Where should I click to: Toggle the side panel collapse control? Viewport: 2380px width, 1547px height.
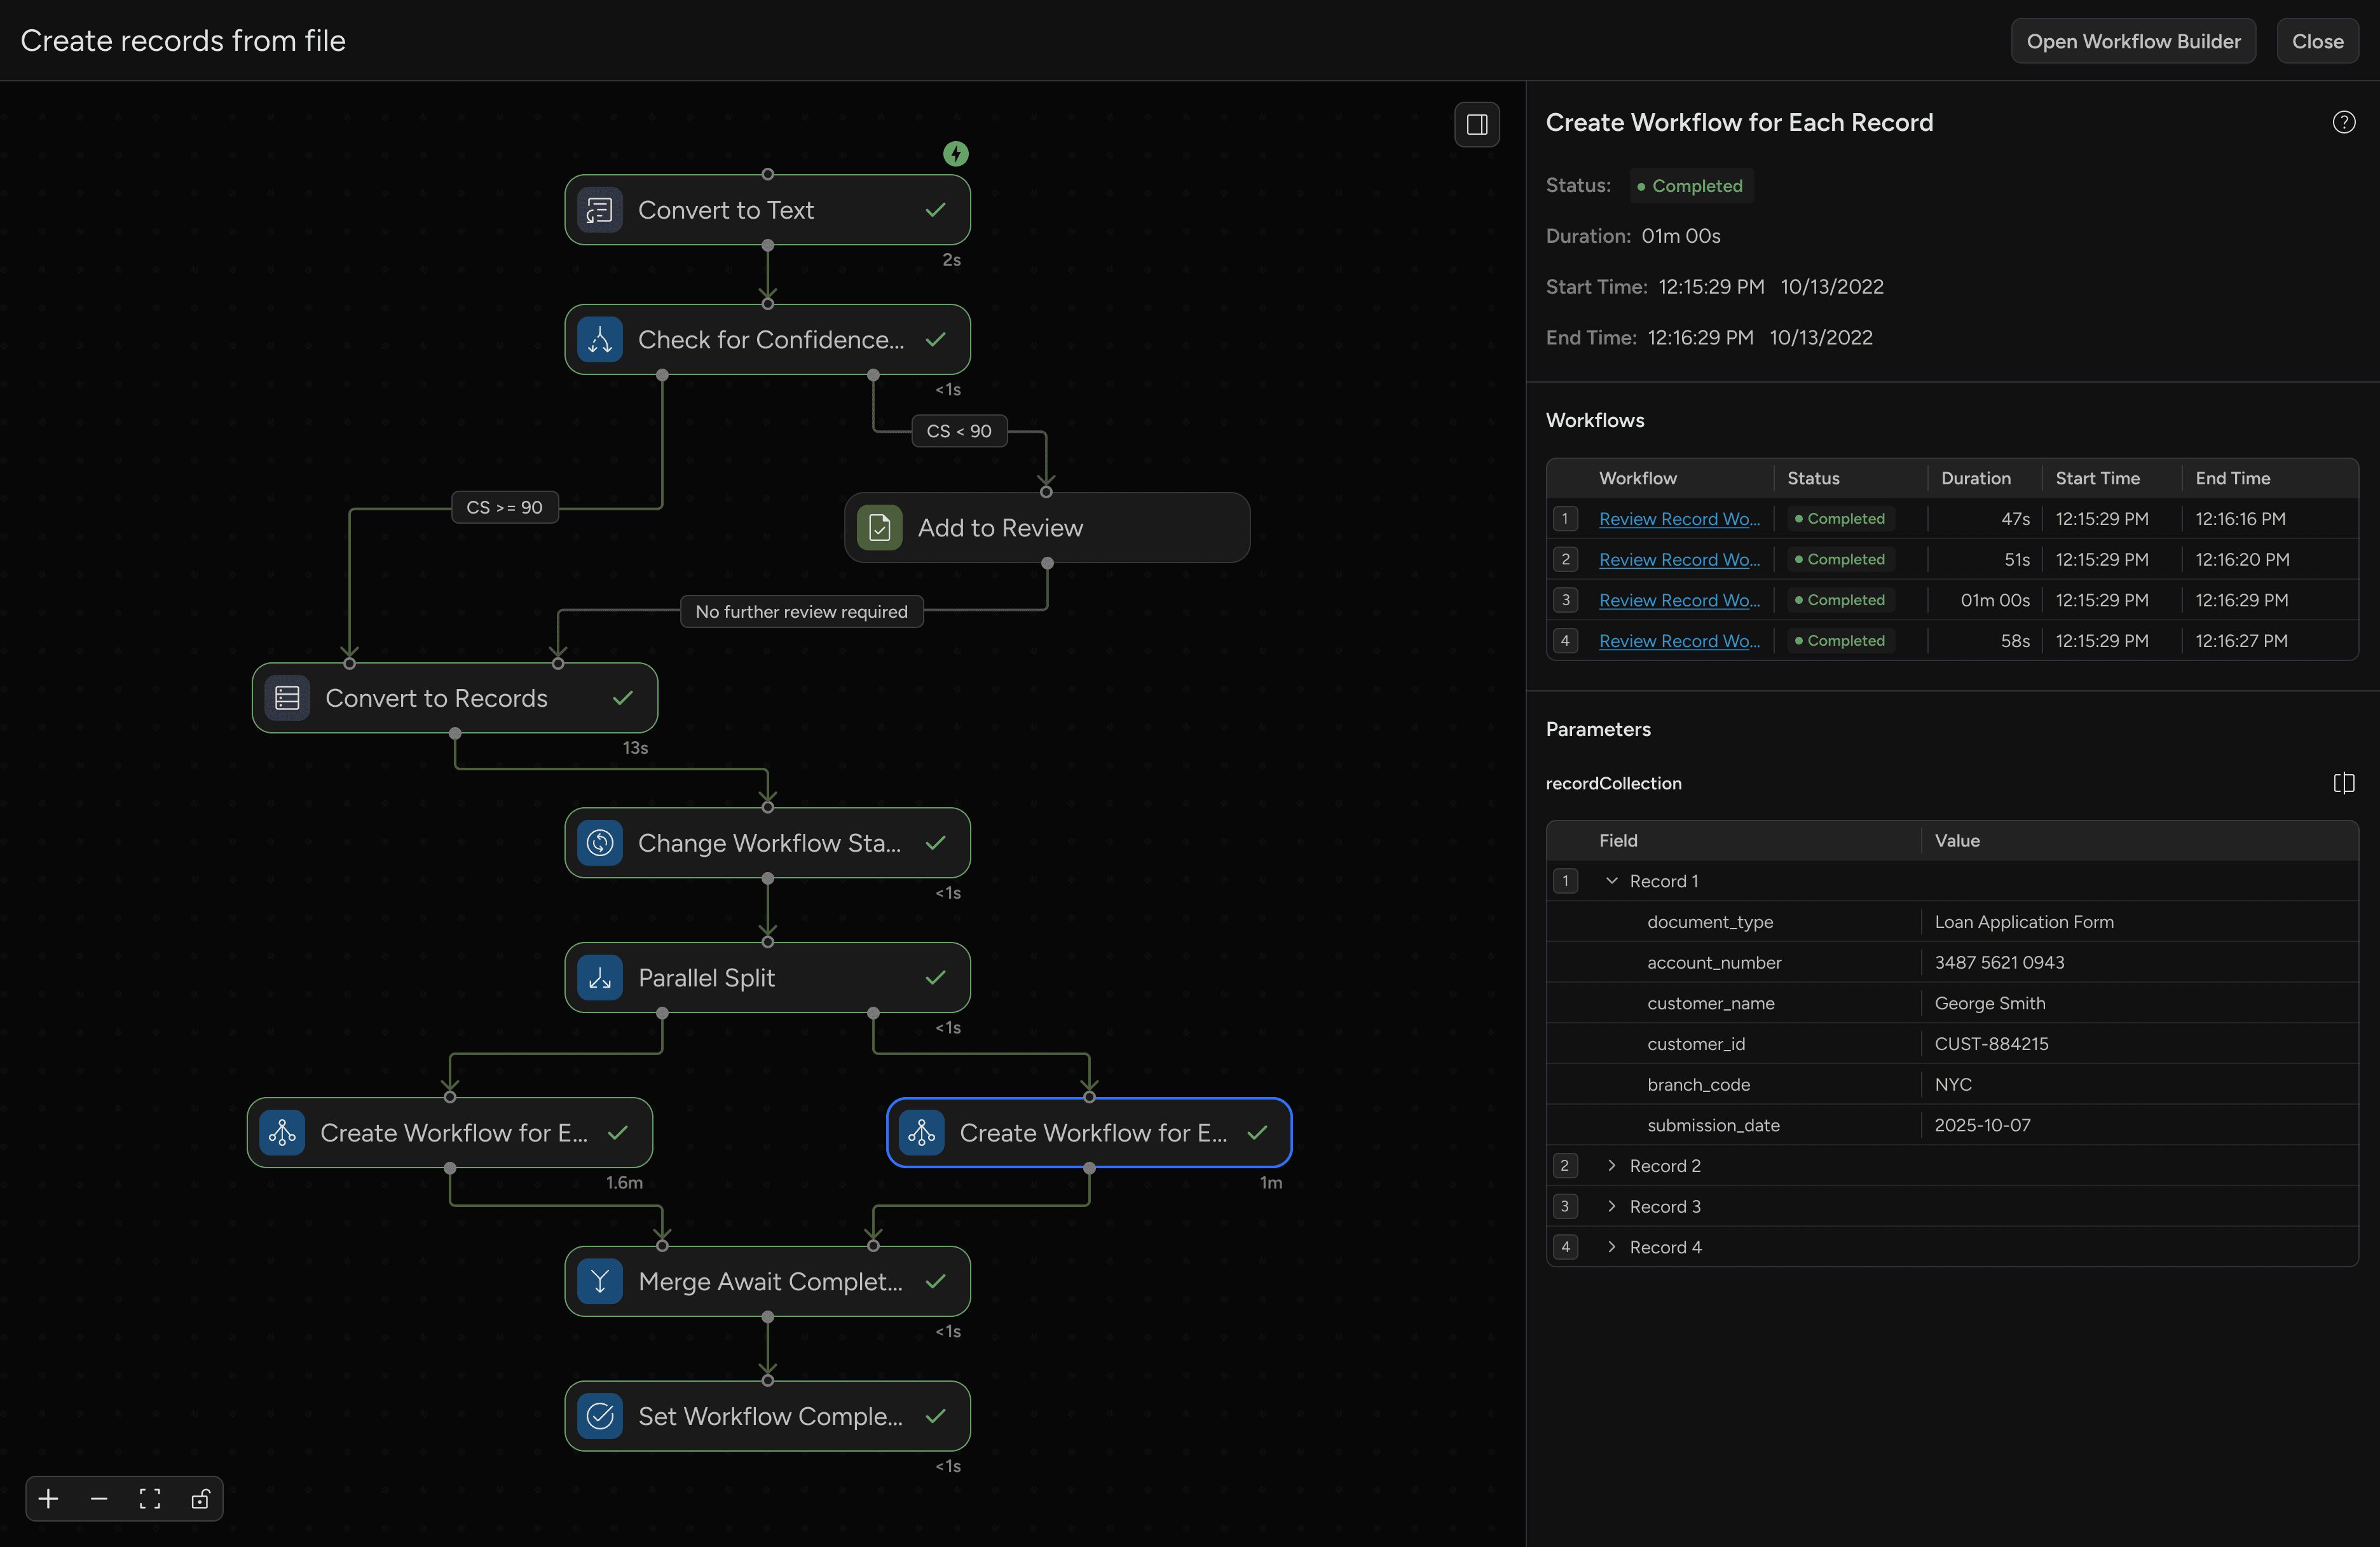pos(1476,124)
